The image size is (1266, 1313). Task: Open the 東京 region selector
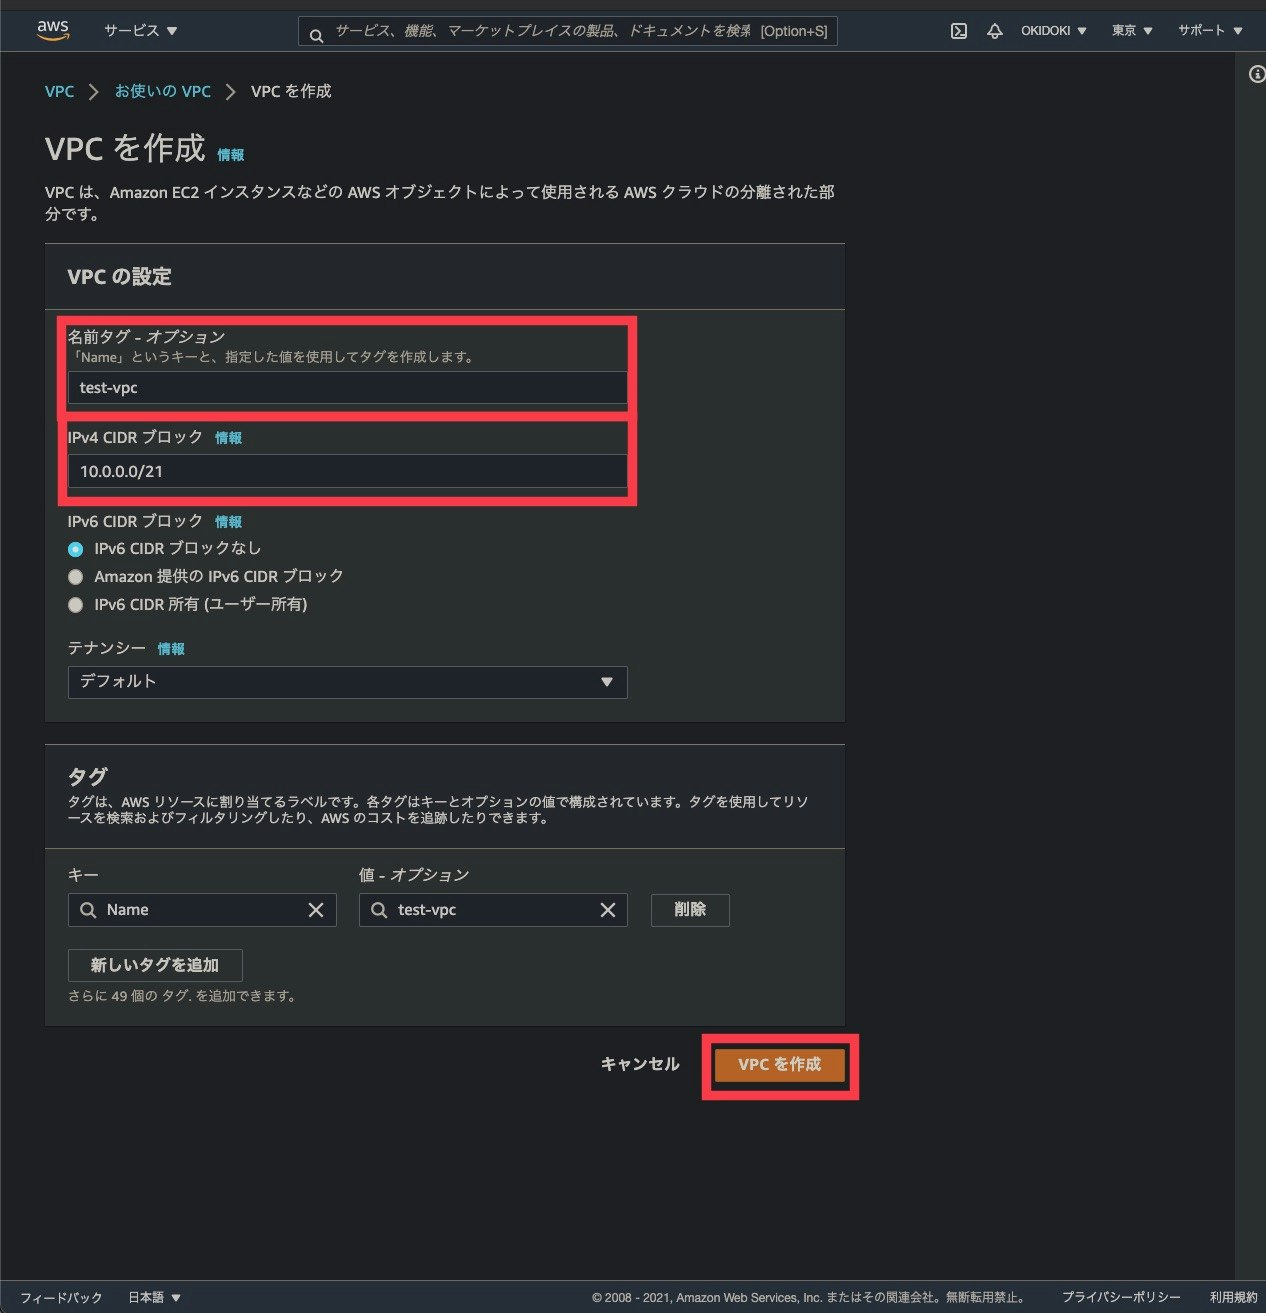pos(1132,31)
